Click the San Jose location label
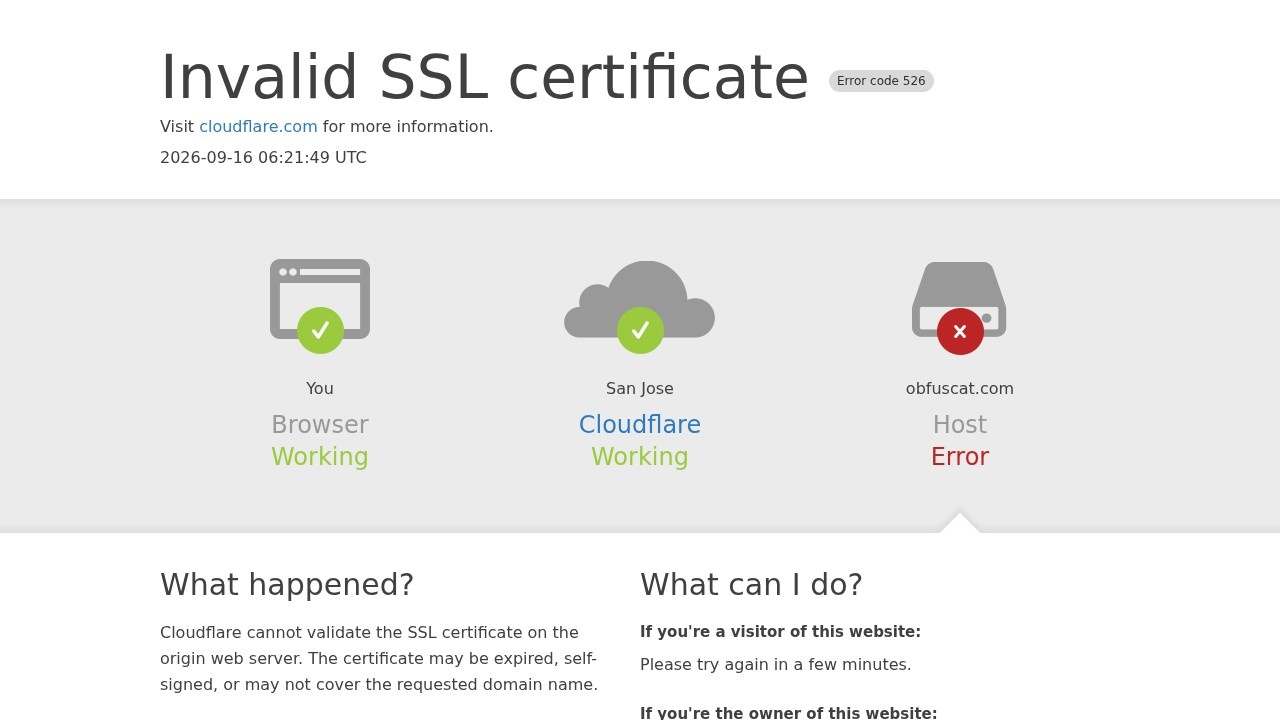This screenshot has height=720, width=1280. (x=640, y=389)
